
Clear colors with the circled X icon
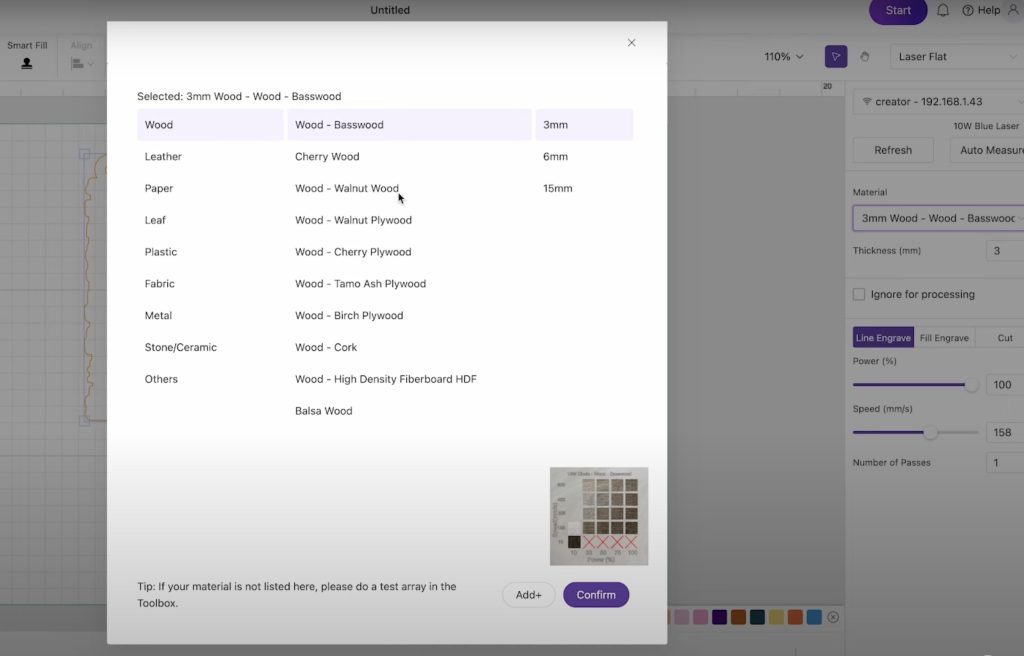(x=833, y=617)
